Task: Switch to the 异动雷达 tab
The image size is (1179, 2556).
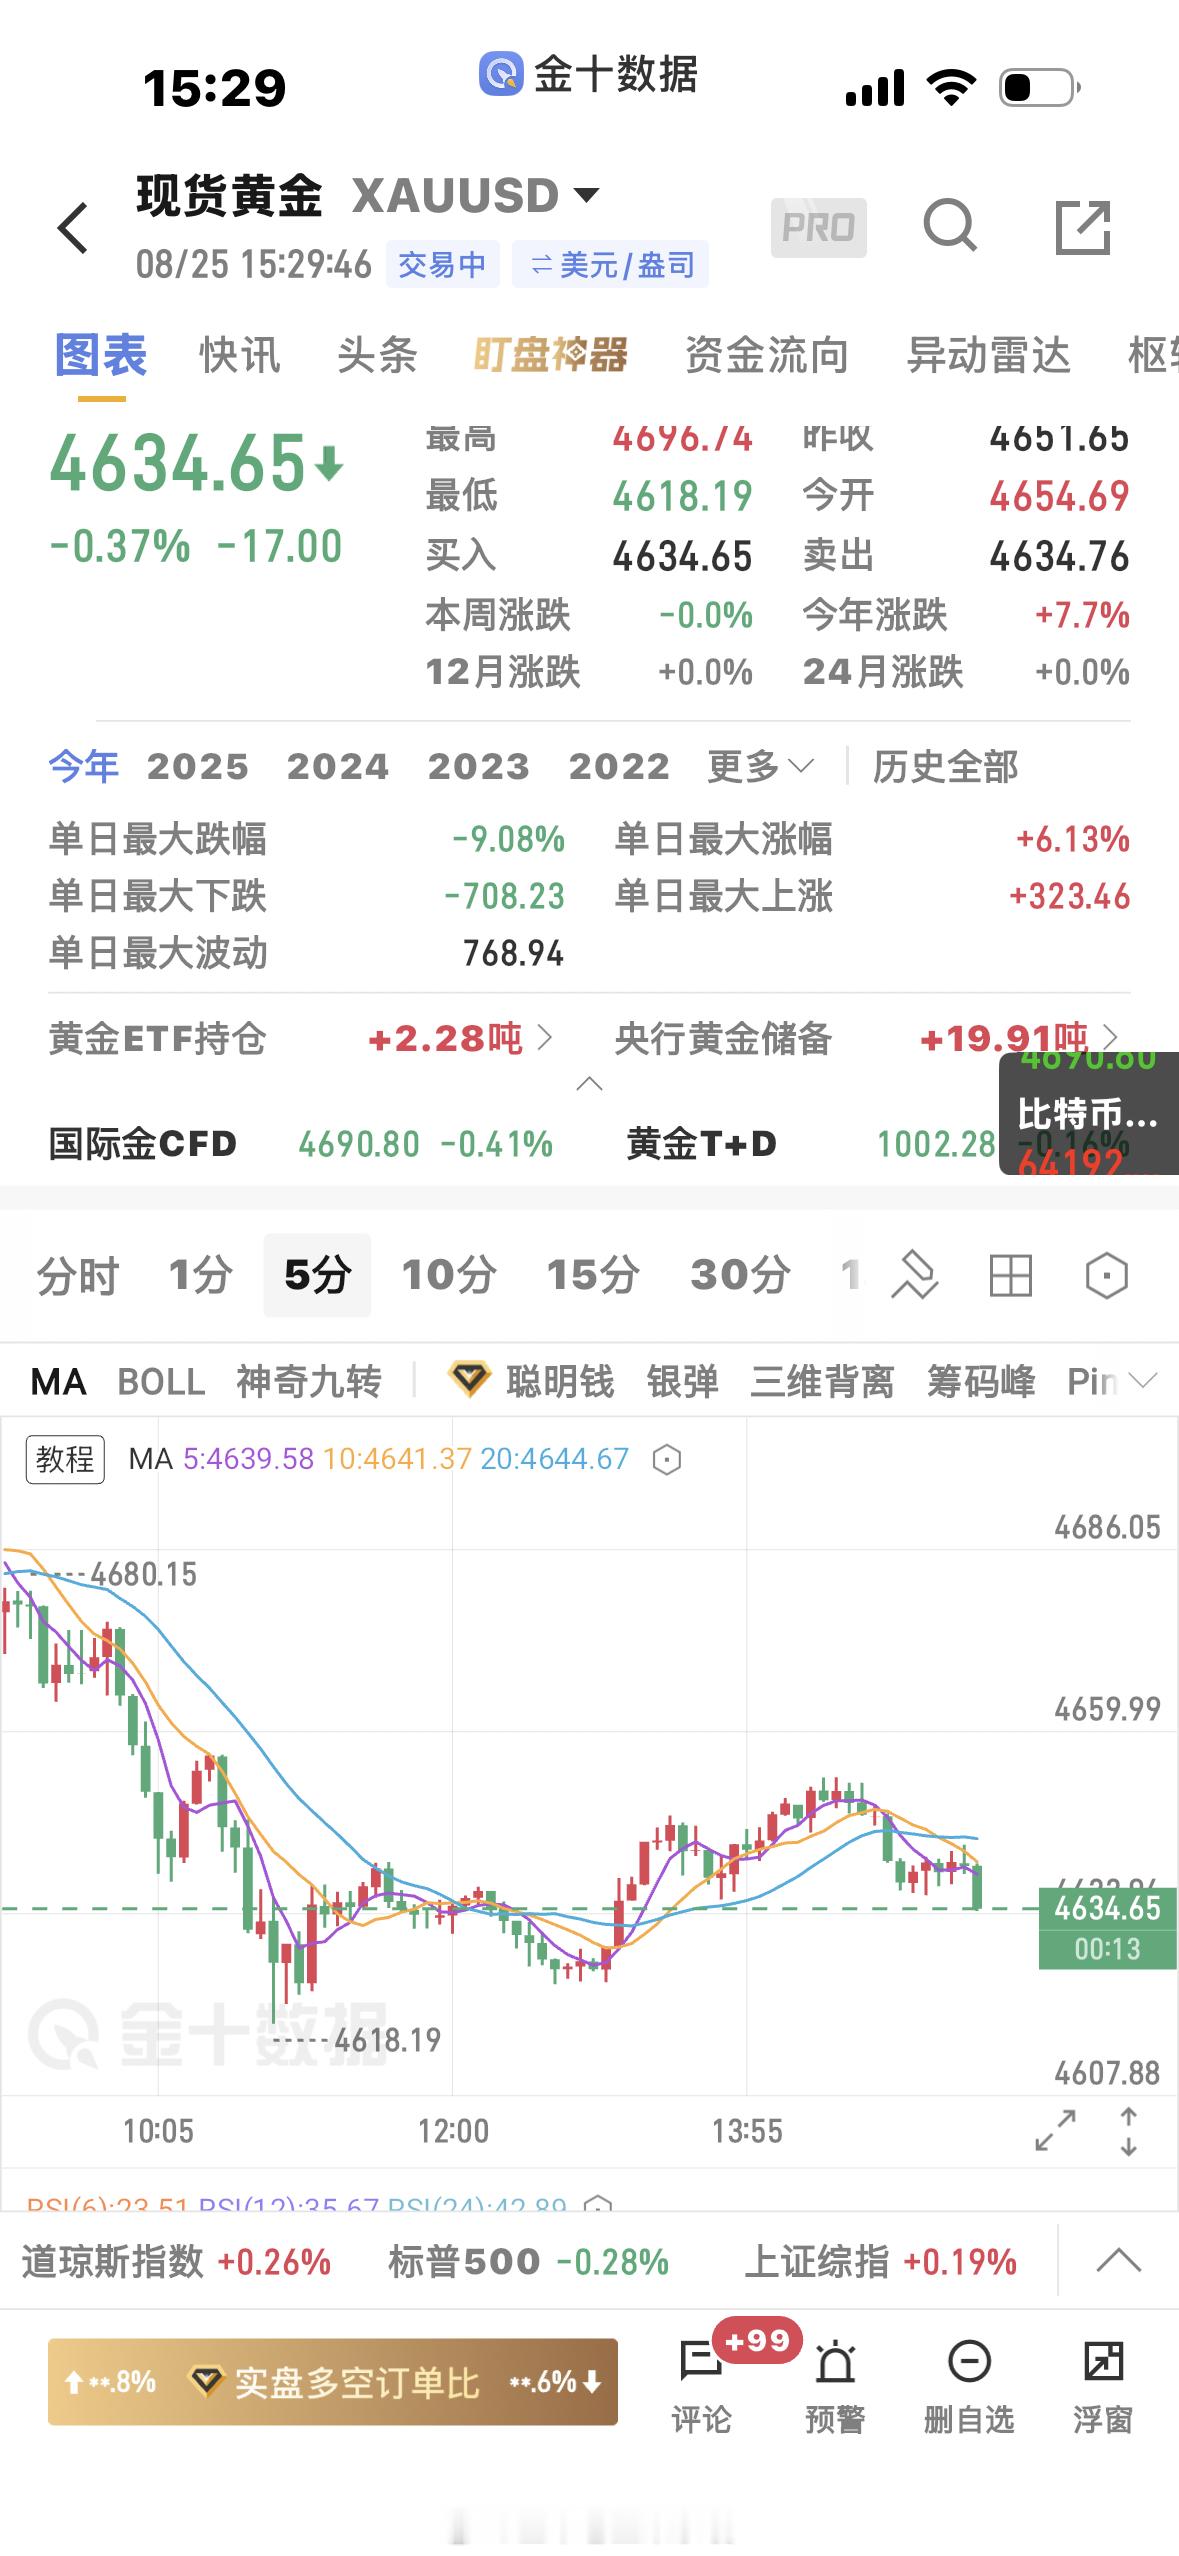Action: coord(988,356)
